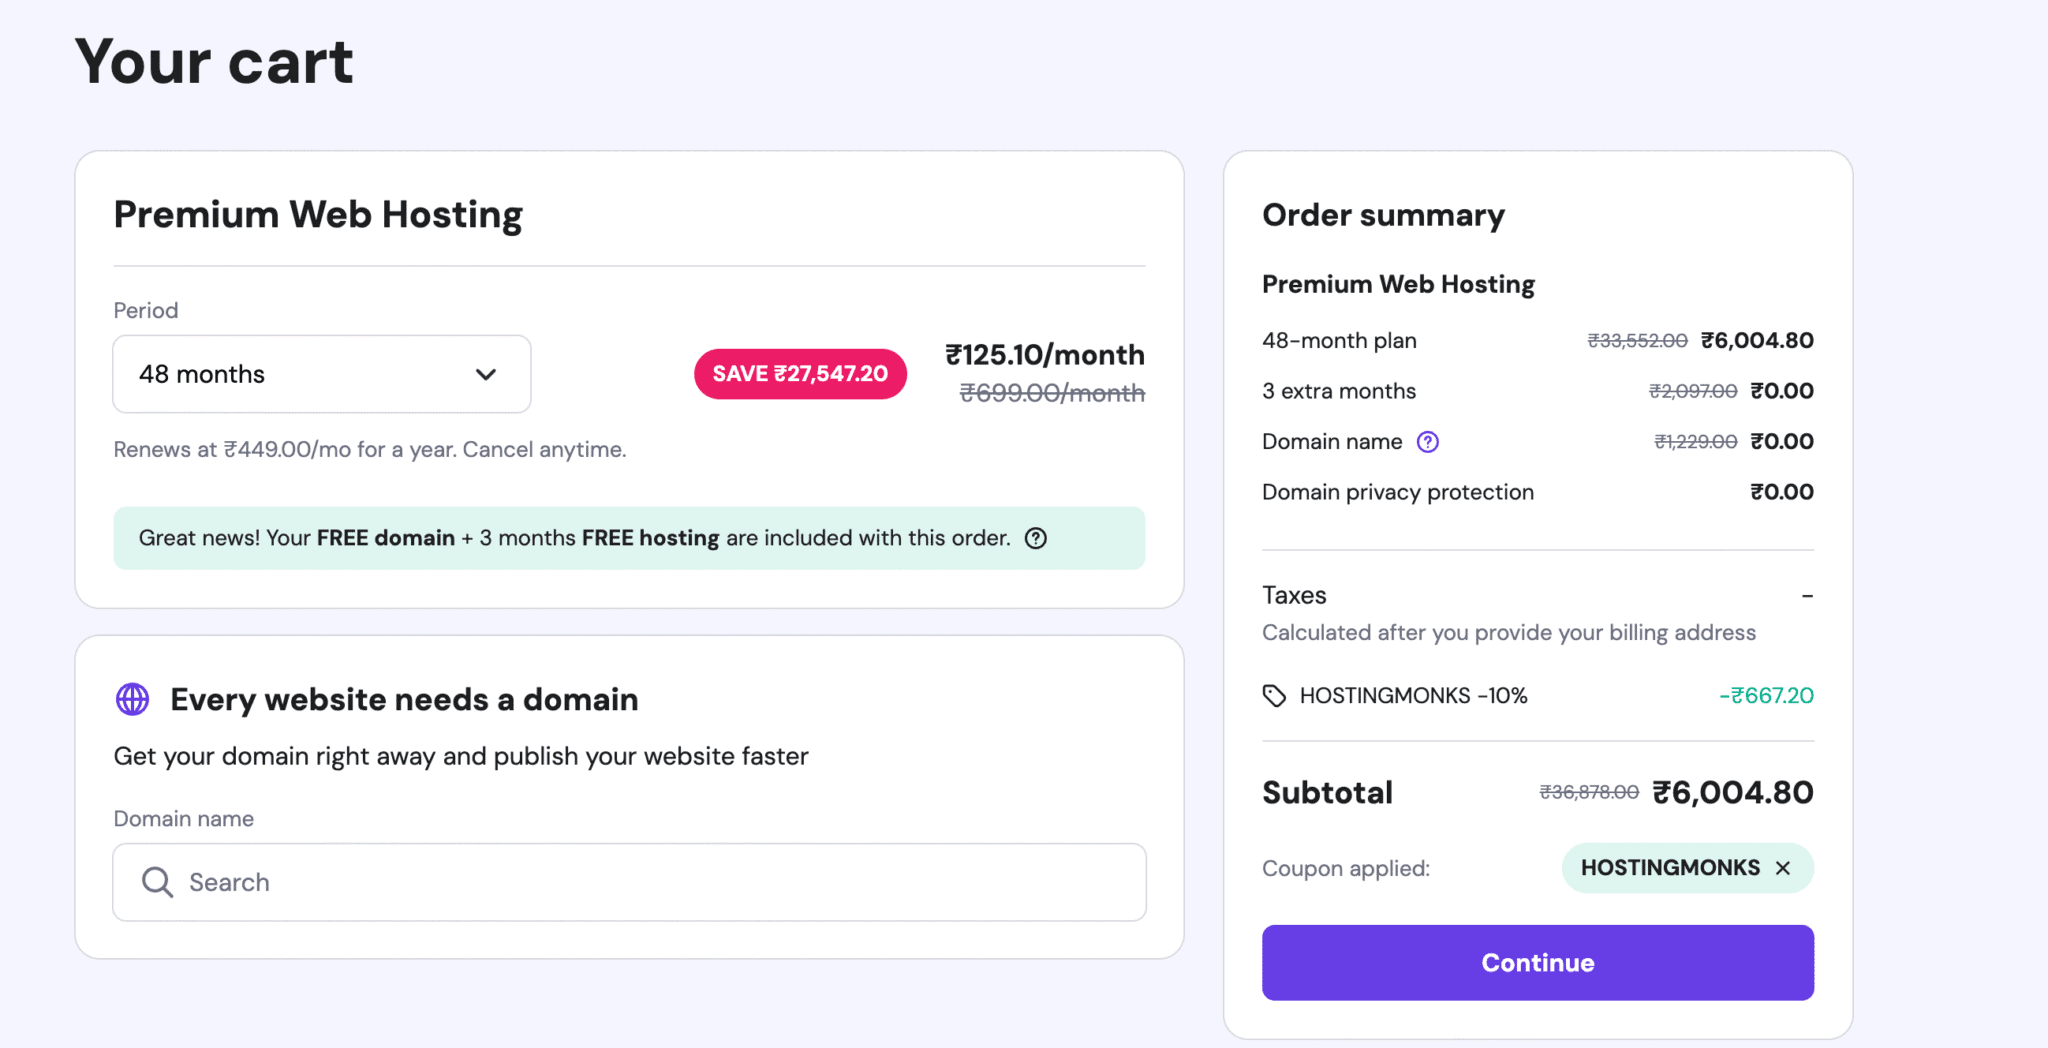Click the search magnifier in domain search field
2048x1048 pixels.
pos(156,882)
